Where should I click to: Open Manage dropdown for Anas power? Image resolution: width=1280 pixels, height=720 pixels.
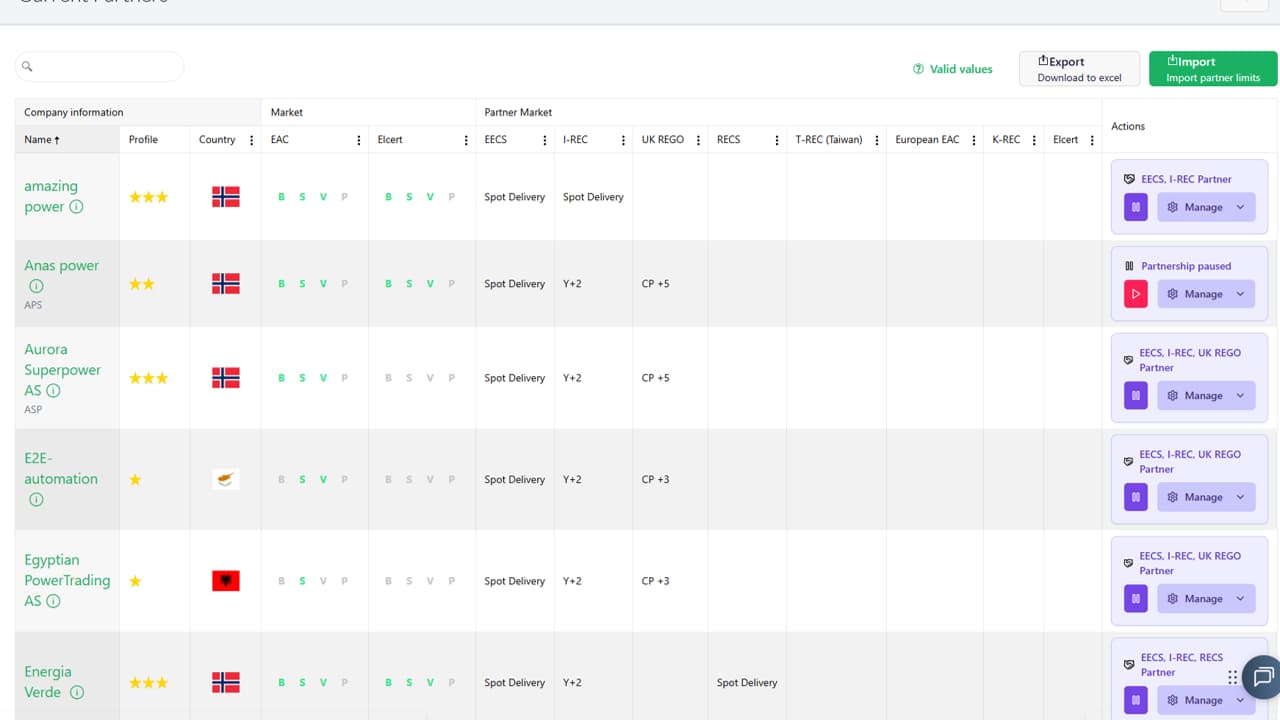point(1205,294)
